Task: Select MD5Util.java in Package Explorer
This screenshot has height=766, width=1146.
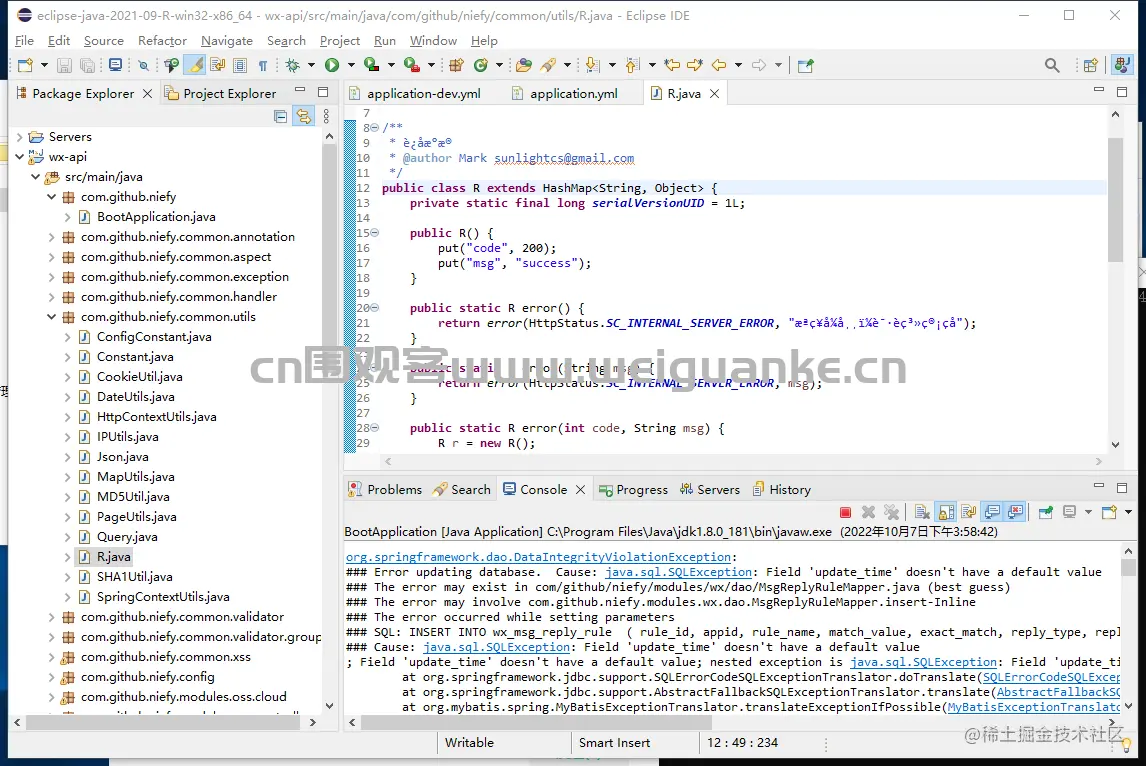Action: [x=133, y=497]
